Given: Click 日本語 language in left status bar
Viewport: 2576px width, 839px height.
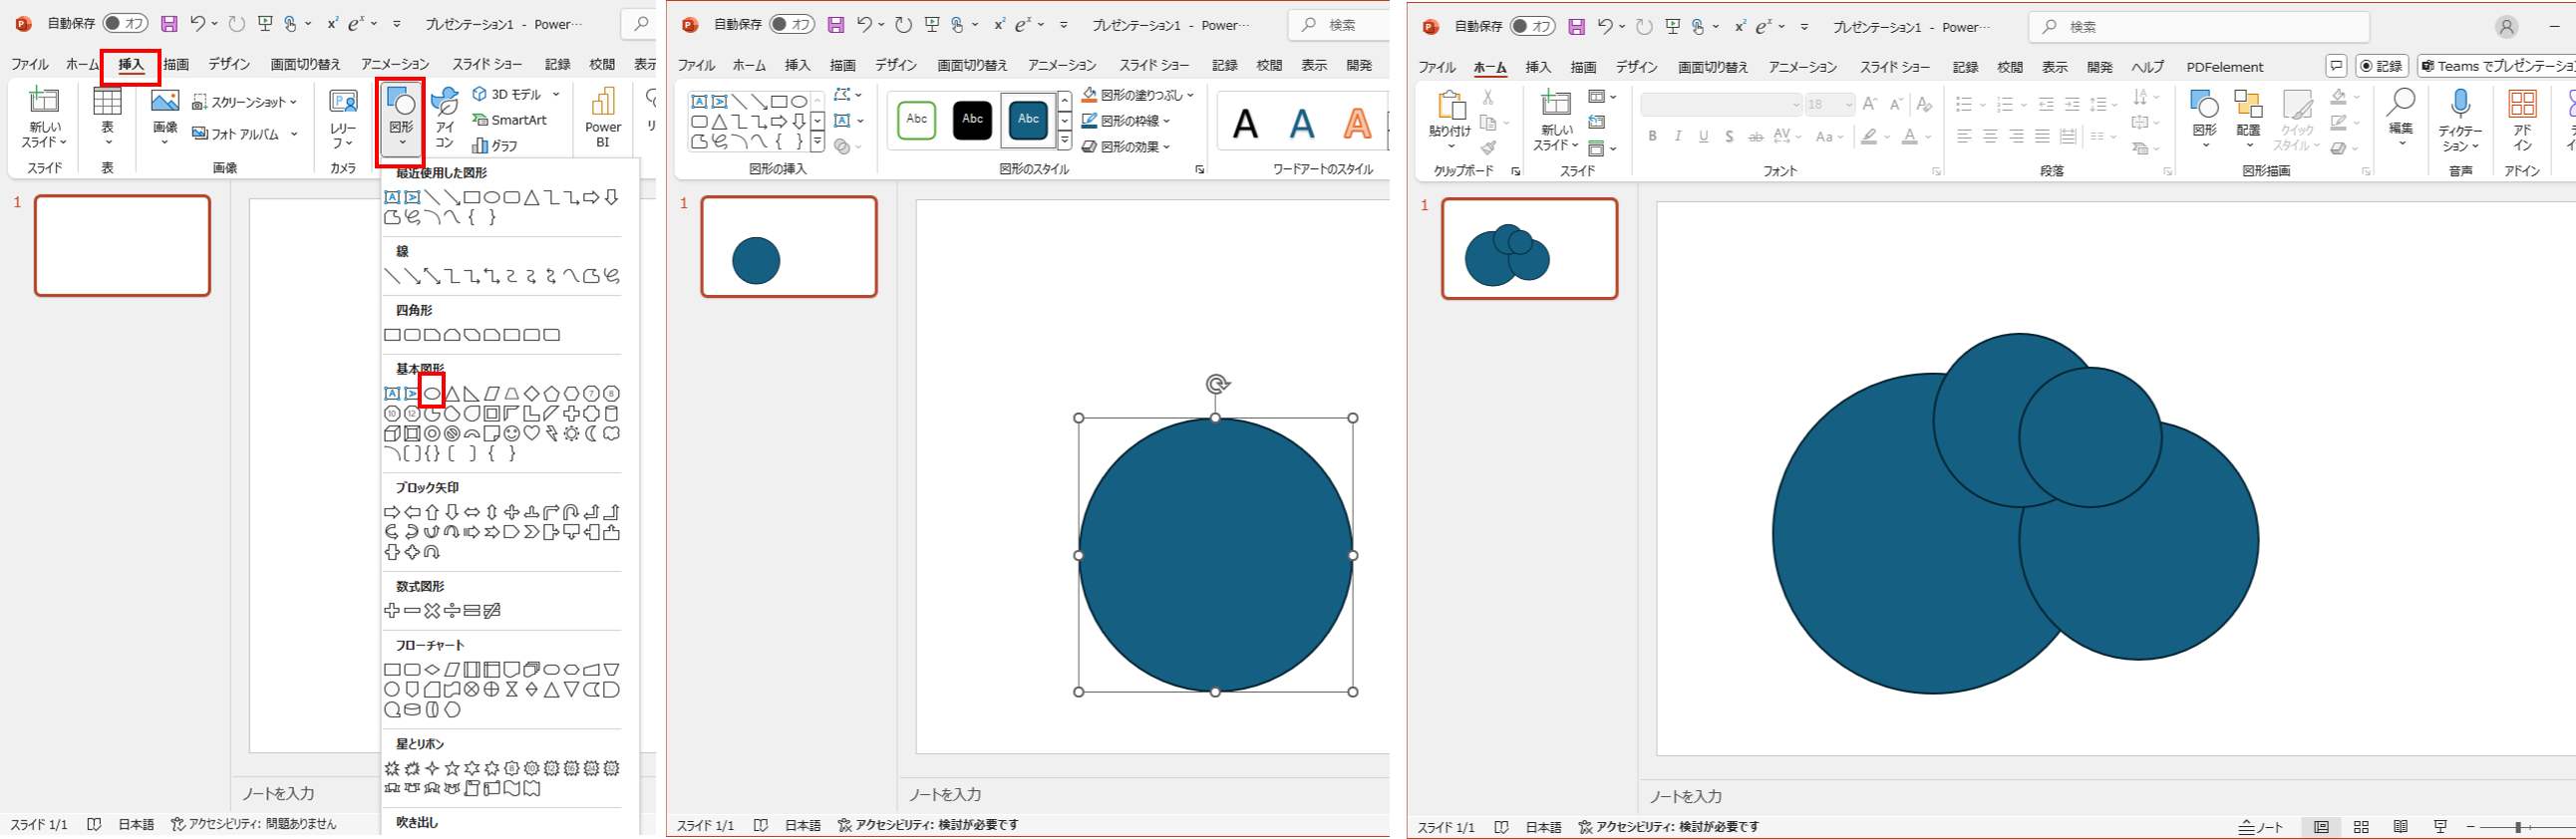Looking at the screenshot, I should click(136, 825).
